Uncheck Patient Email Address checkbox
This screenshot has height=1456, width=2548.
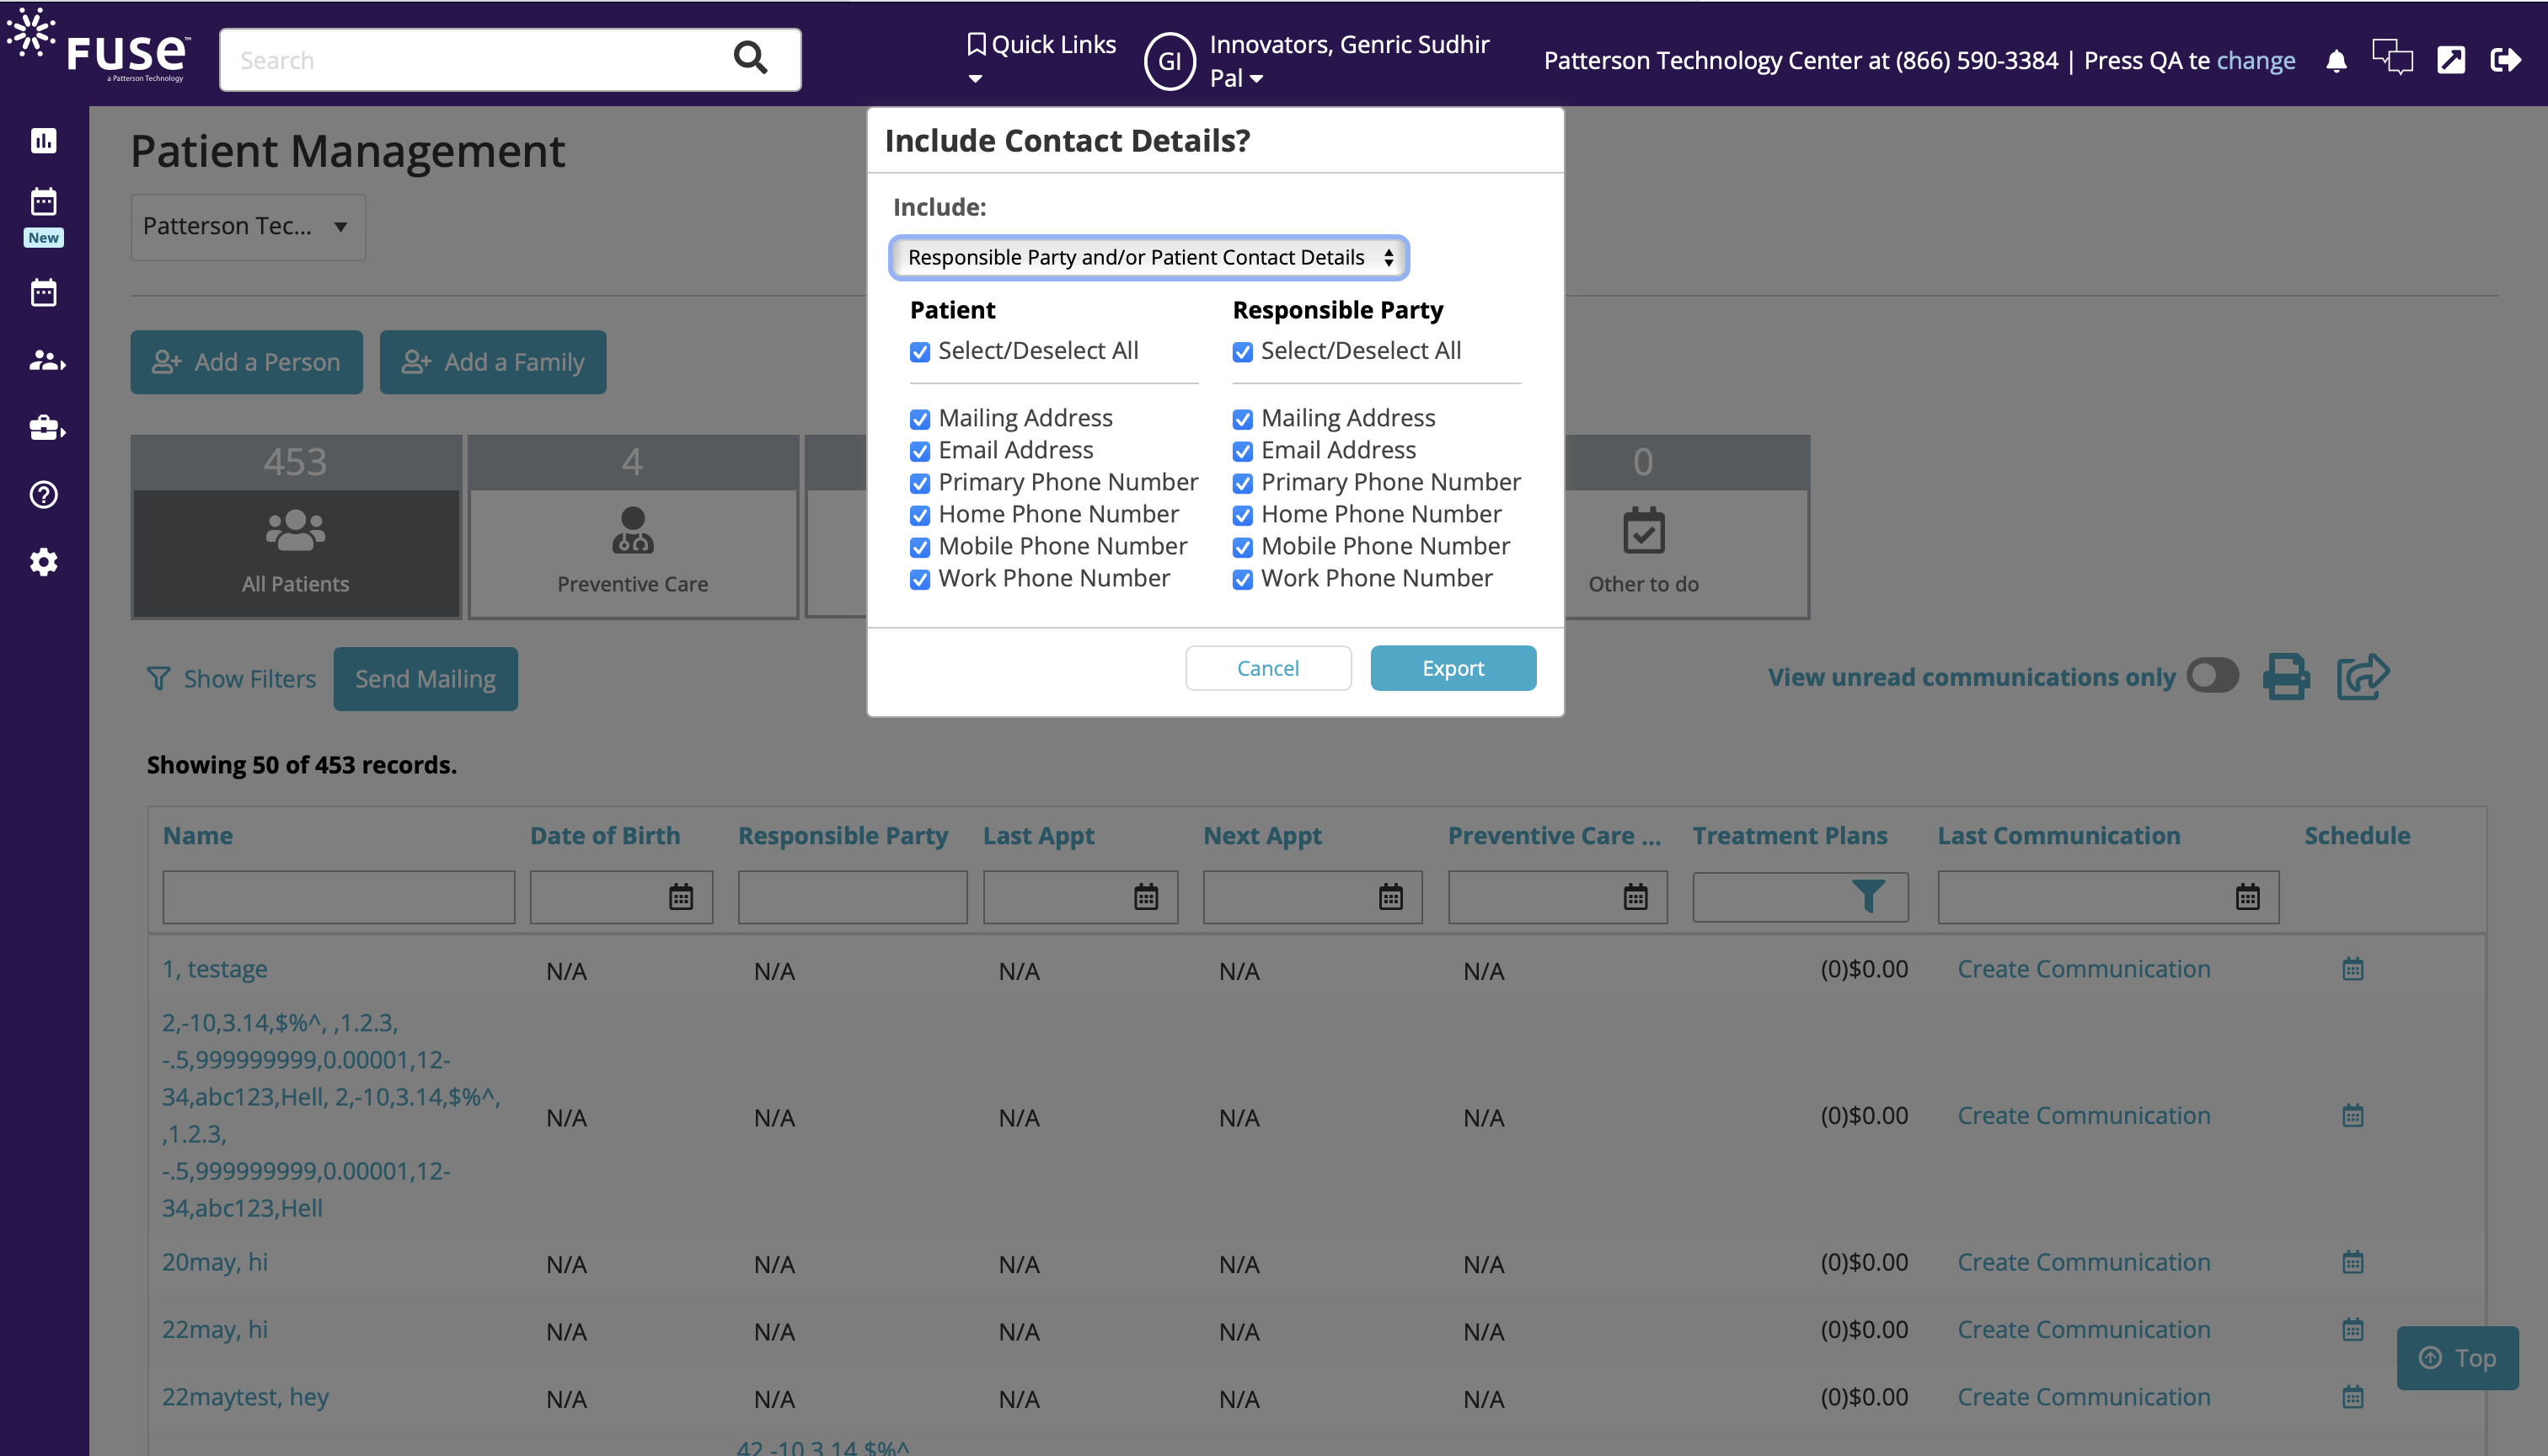(920, 451)
